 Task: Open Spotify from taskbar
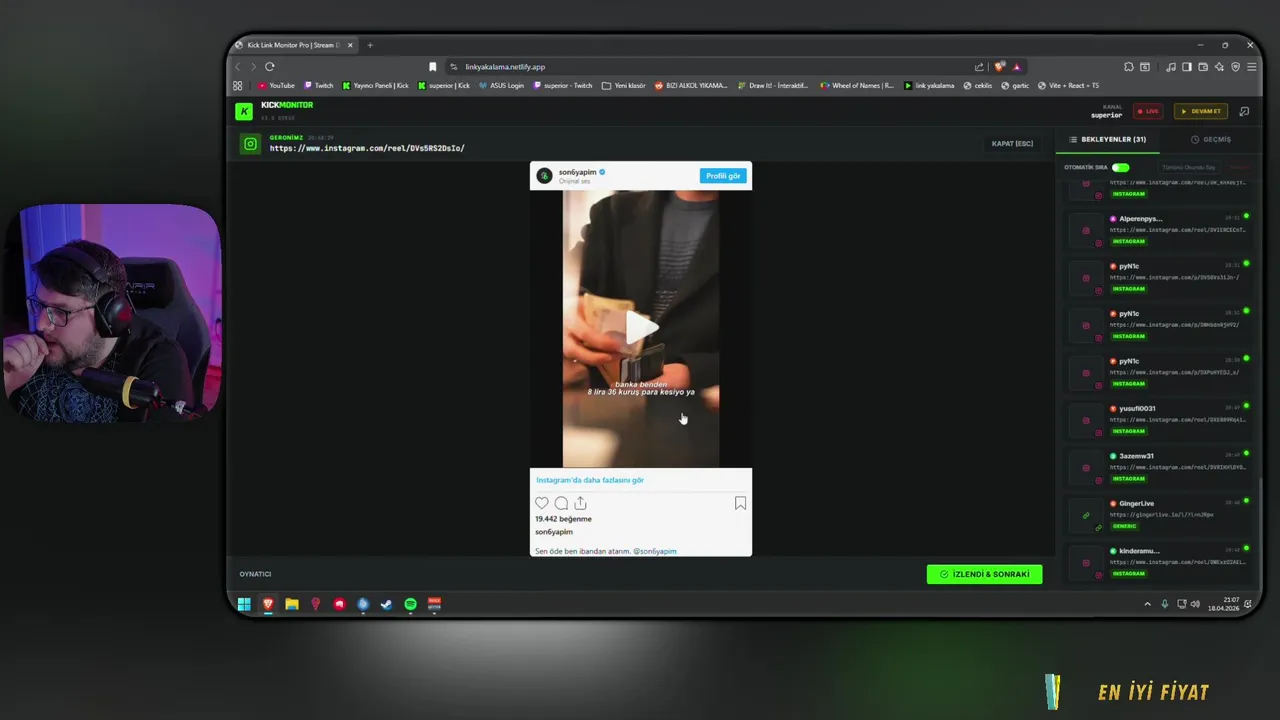410,604
